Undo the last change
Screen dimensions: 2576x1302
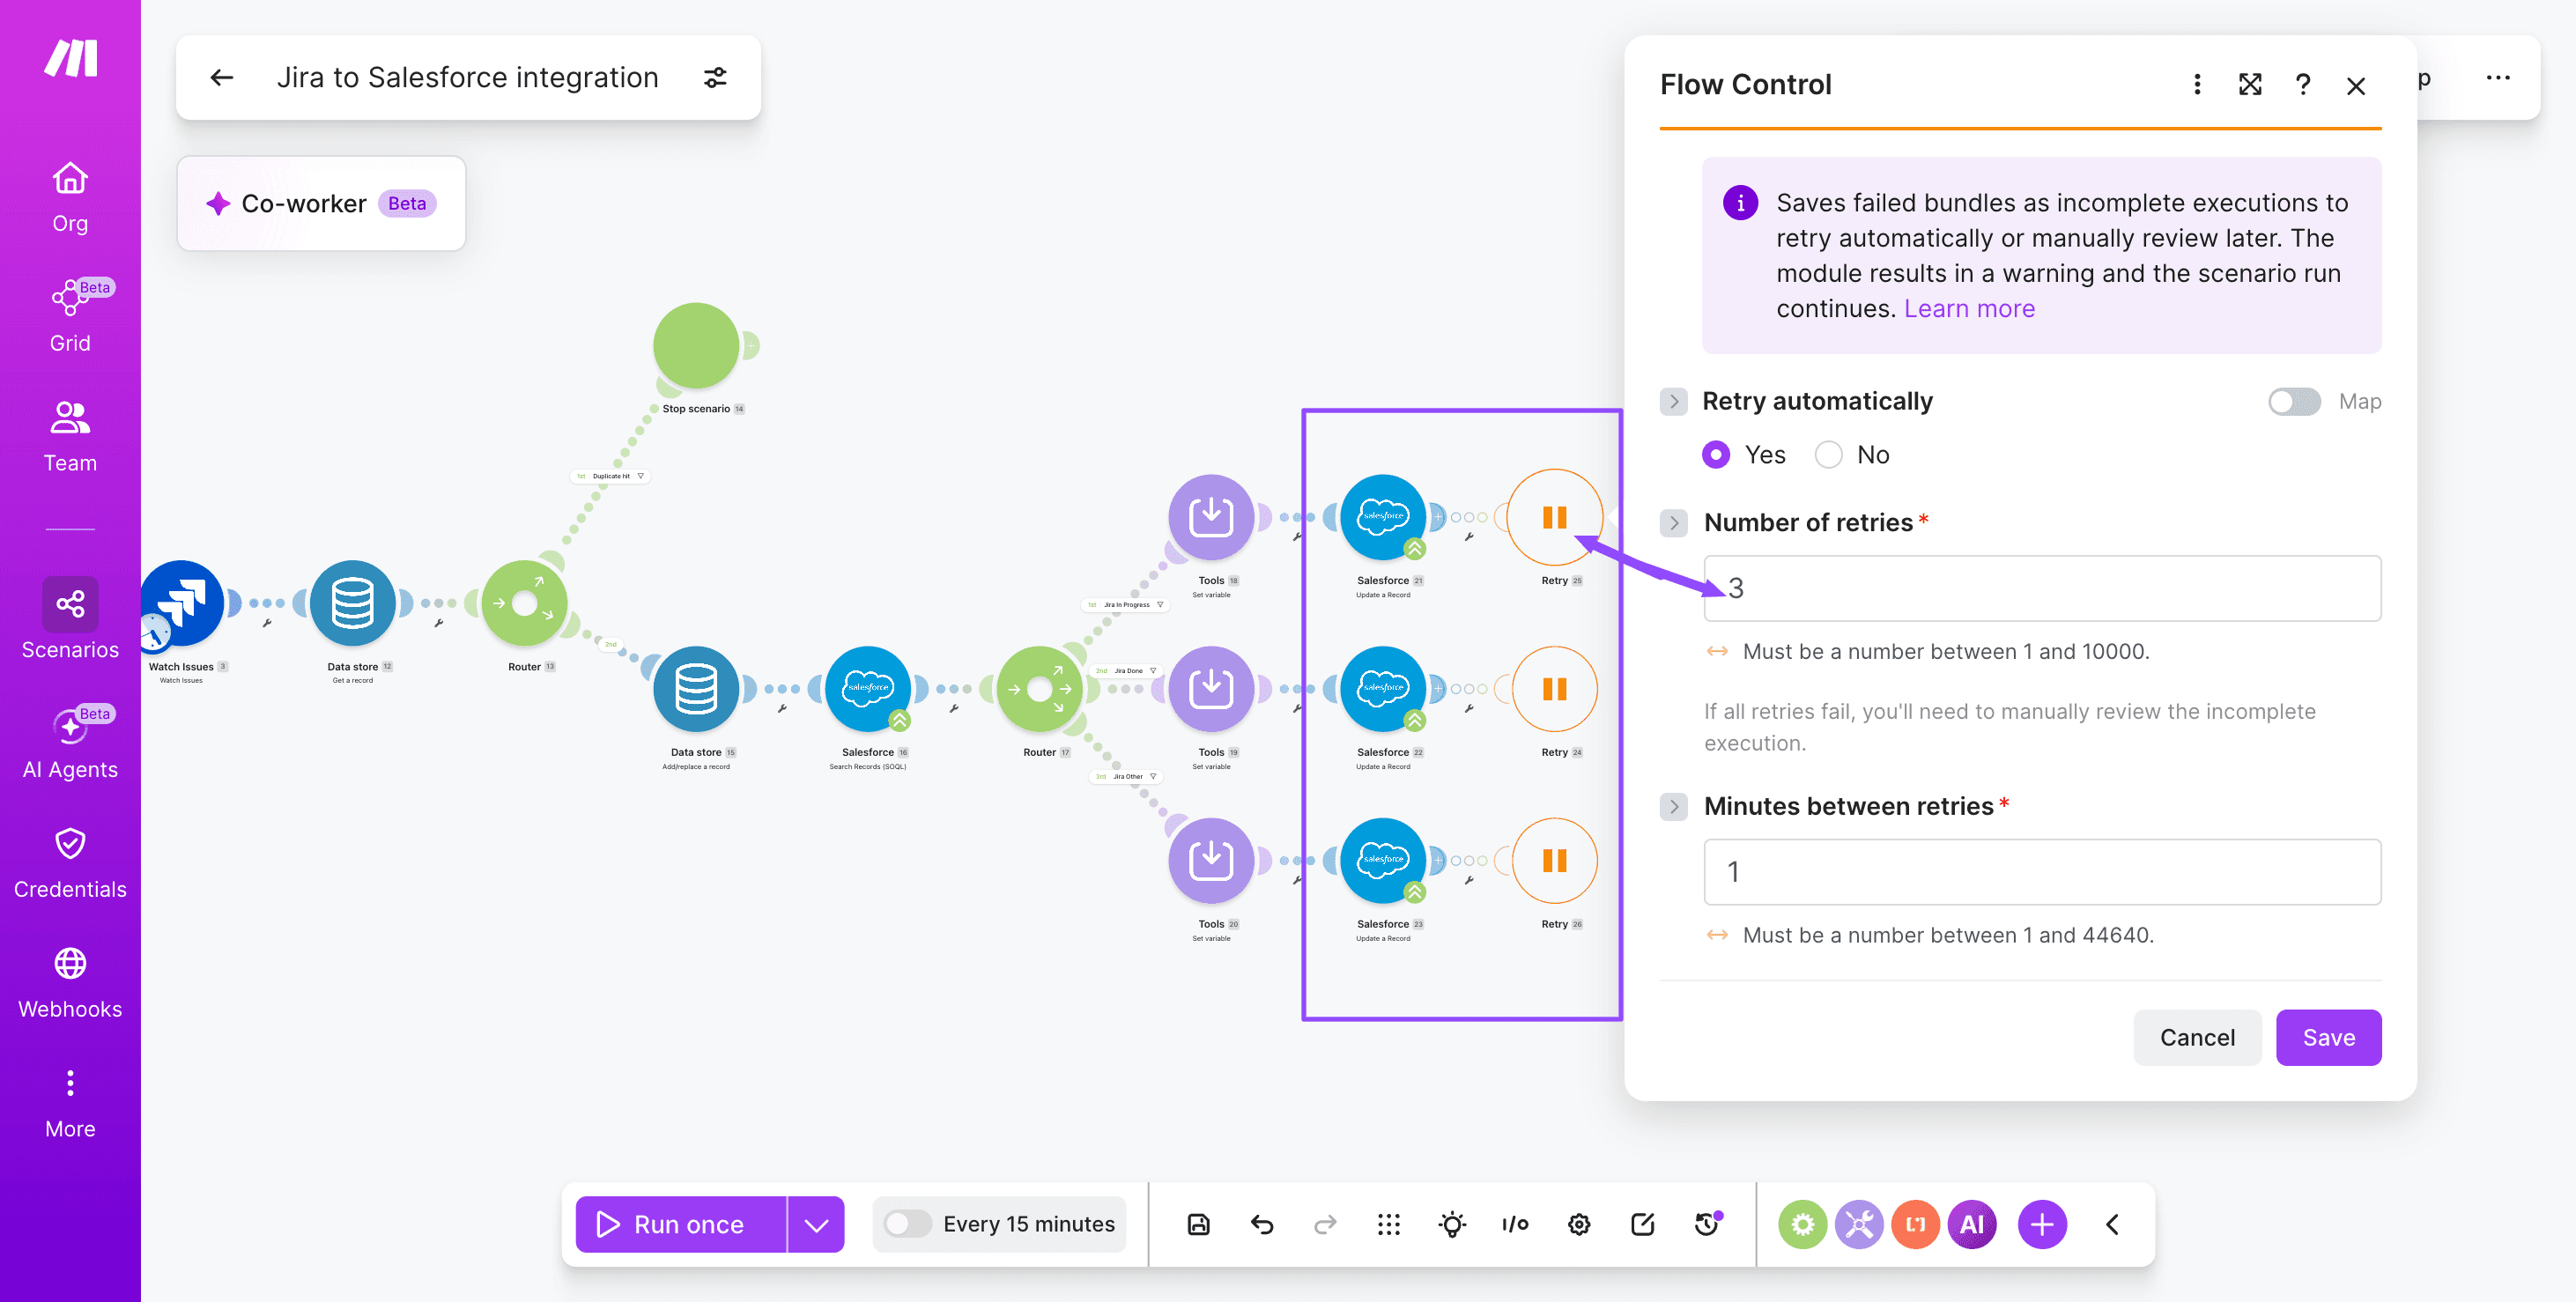point(1262,1225)
